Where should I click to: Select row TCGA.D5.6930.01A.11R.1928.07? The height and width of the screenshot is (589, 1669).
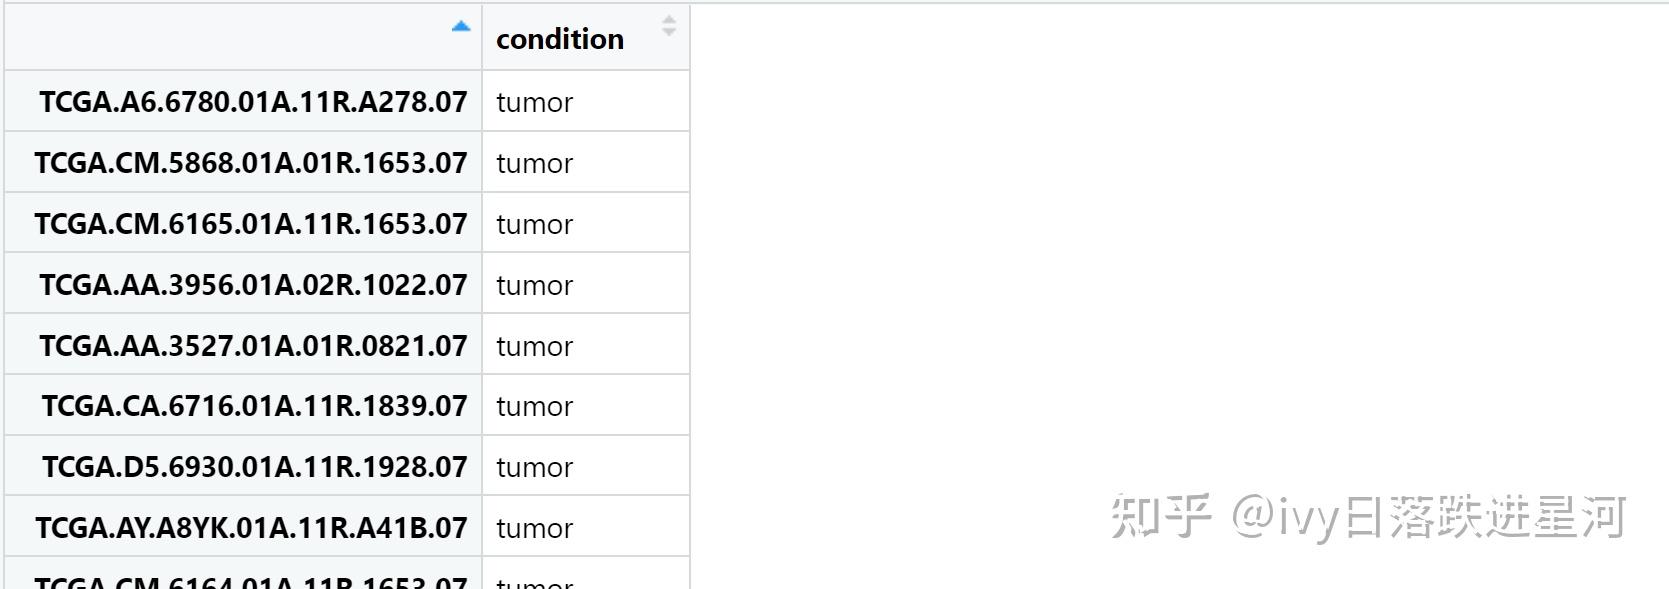click(x=254, y=467)
